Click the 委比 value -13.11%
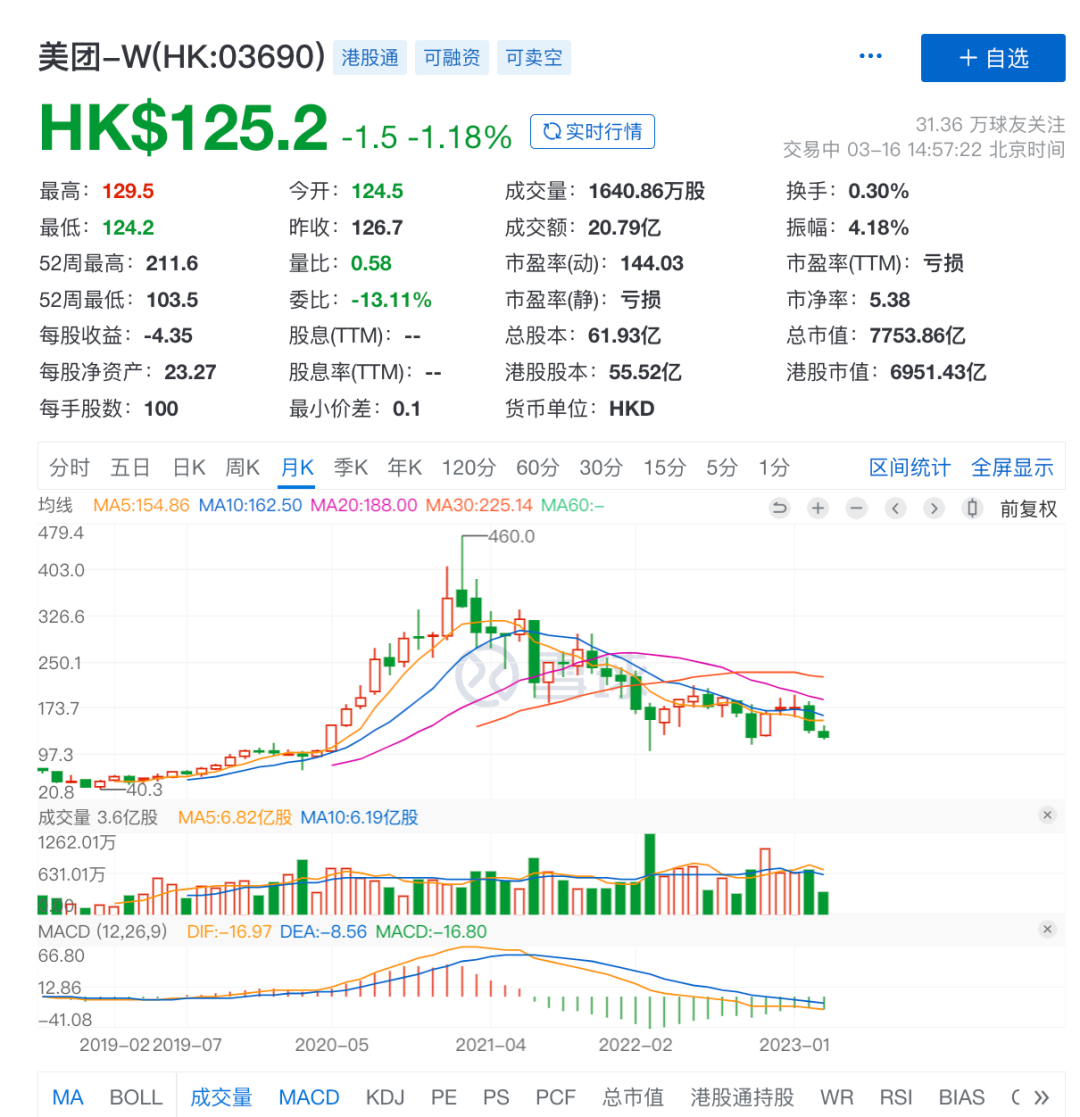Image resolution: width=1080 pixels, height=1117 pixels. [x=391, y=300]
